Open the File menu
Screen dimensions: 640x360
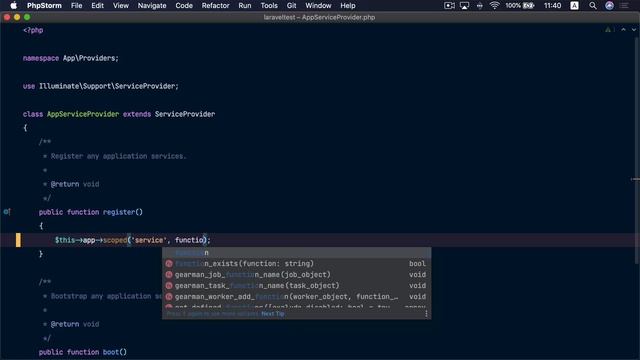(76, 6)
